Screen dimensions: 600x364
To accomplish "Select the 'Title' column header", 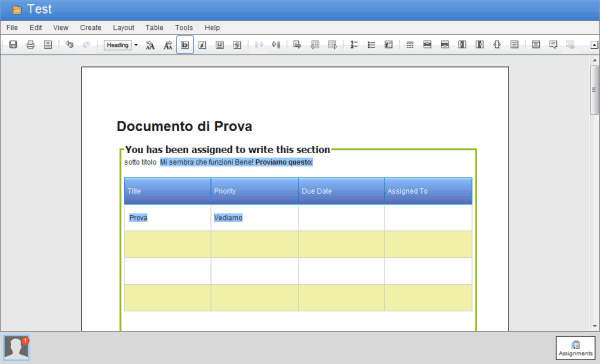I will coord(167,191).
